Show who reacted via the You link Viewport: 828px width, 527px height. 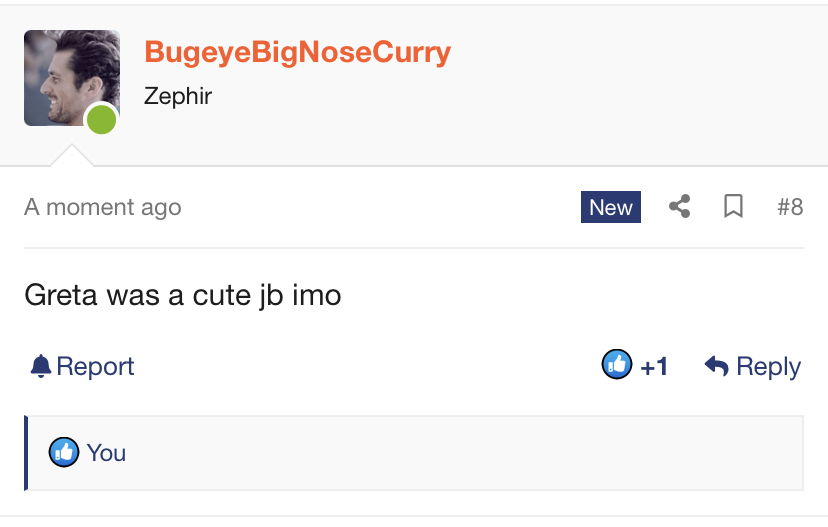(x=106, y=453)
